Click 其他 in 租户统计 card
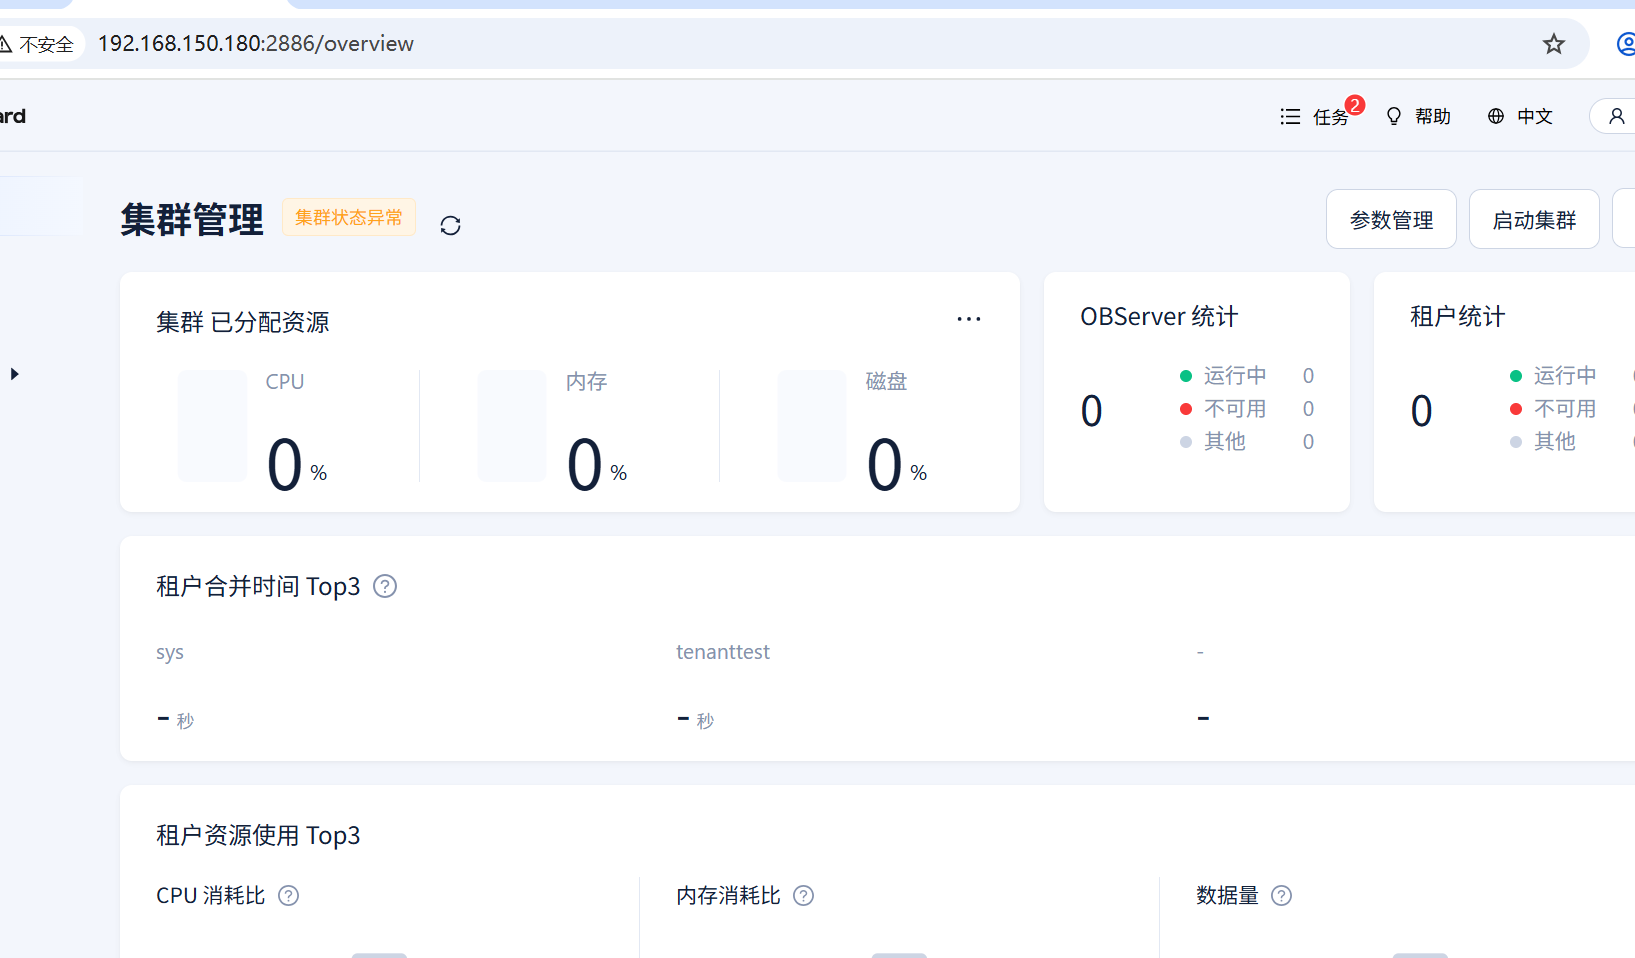This screenshot has width=1635, height=958. point(1554,441)
